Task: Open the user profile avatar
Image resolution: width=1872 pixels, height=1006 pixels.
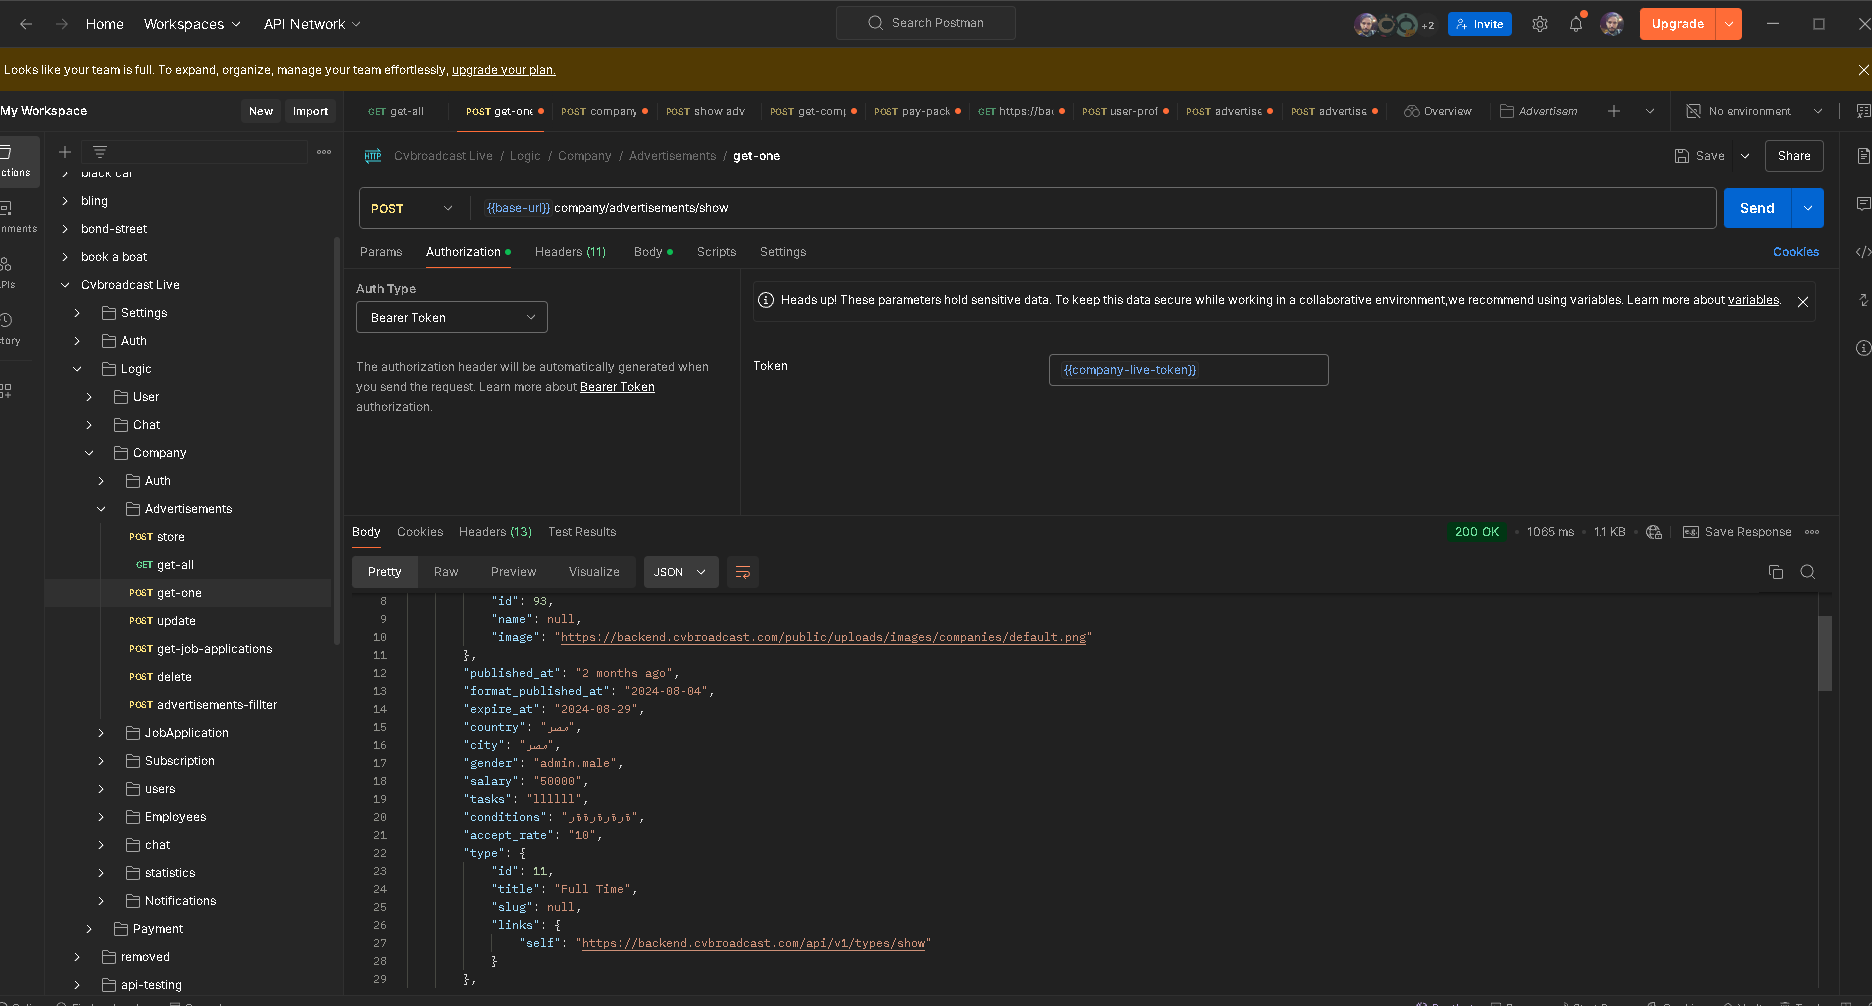Action: (1612, 24)
